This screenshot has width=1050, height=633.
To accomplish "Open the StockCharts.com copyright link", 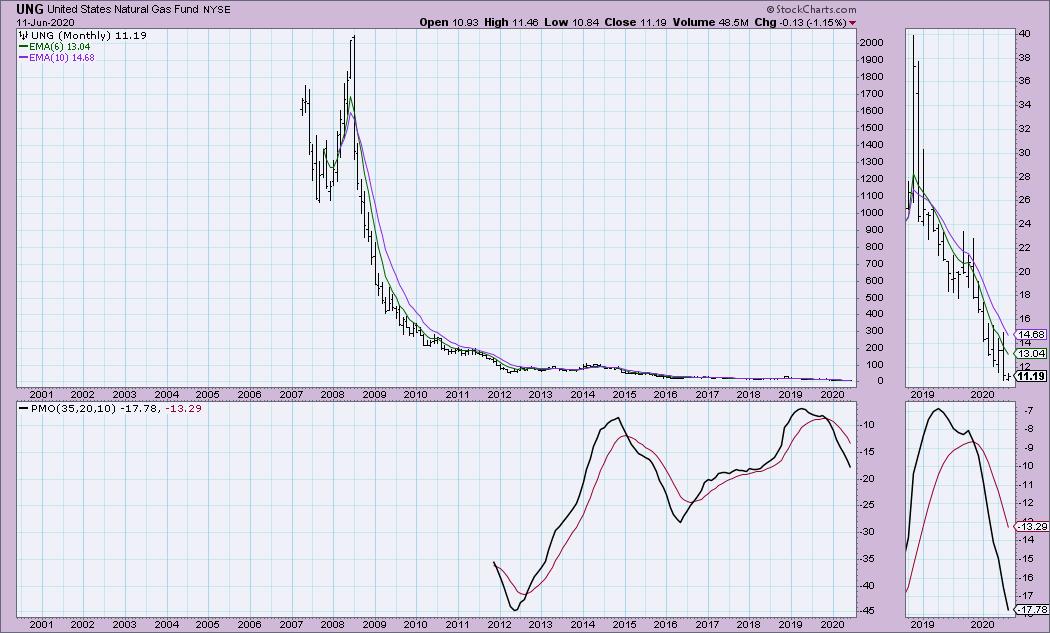I will coord(811,9).
